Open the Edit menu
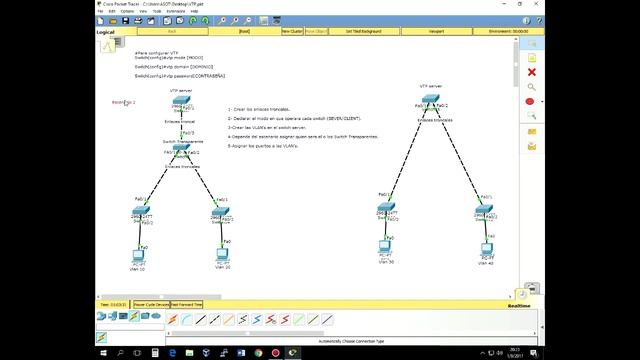640x360 pixels. click(112, 11)
